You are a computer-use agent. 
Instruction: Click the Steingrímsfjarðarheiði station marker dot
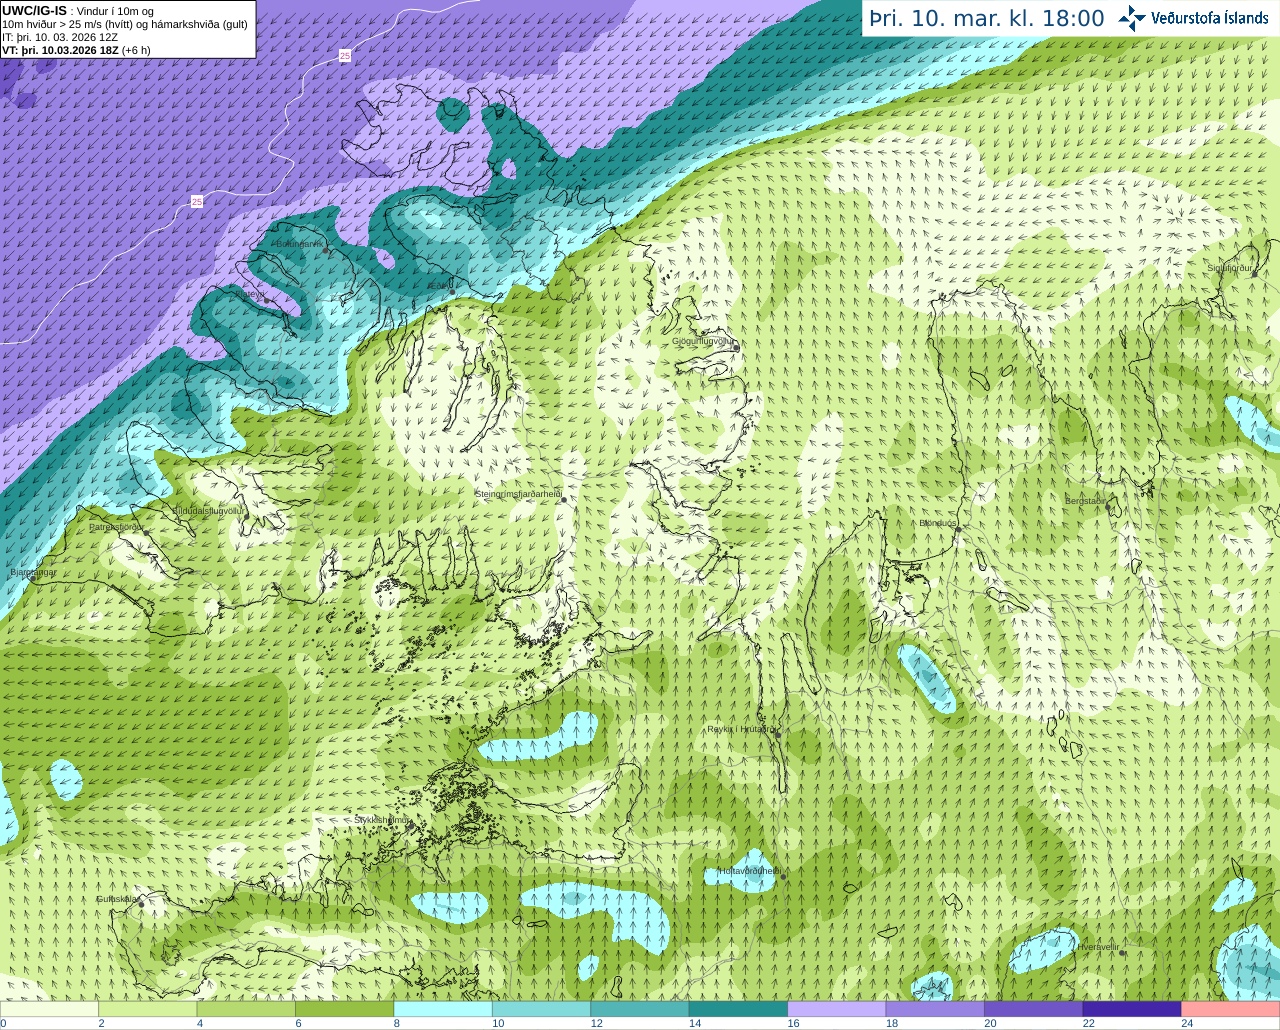pos(563,500)
